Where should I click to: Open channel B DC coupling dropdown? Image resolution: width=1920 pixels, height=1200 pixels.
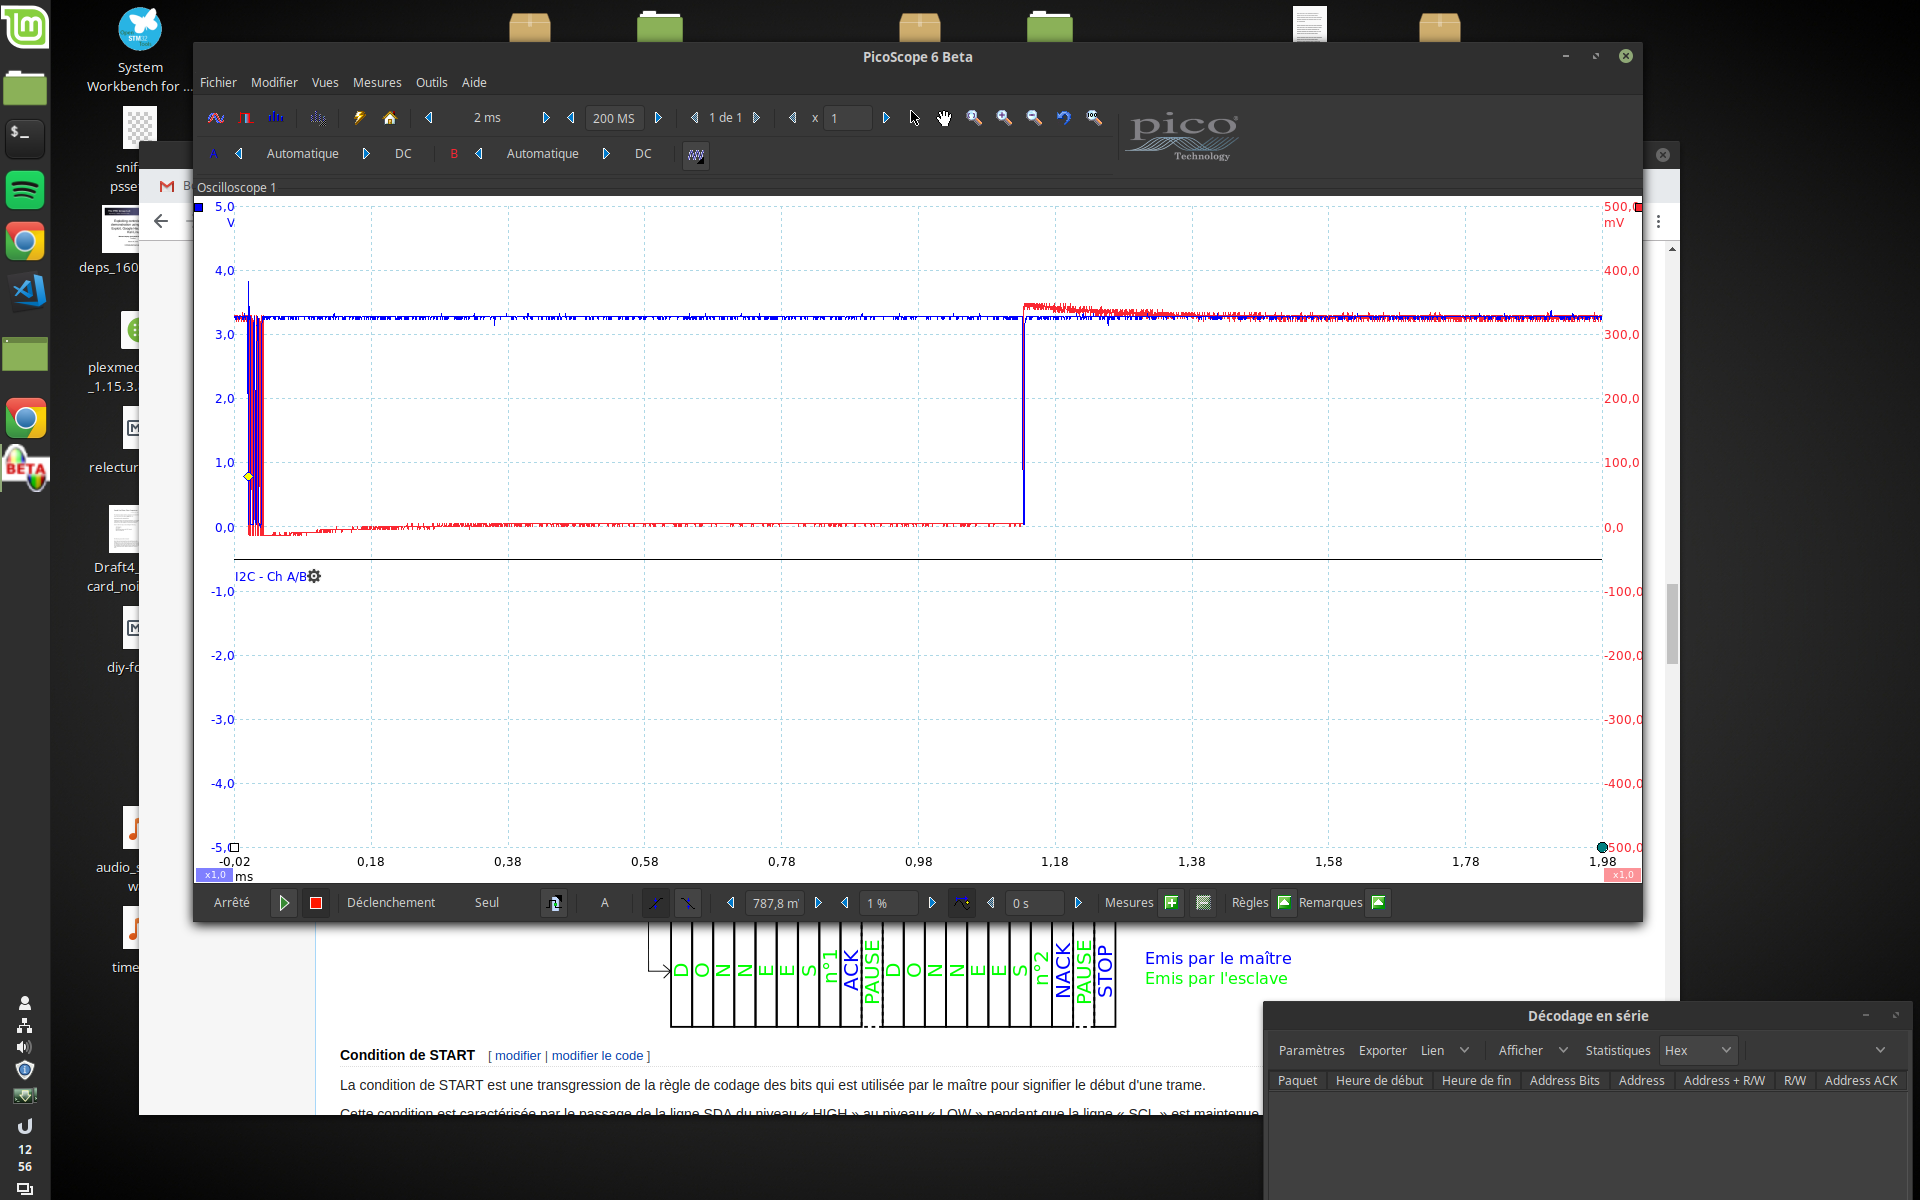tap(643, 154)
